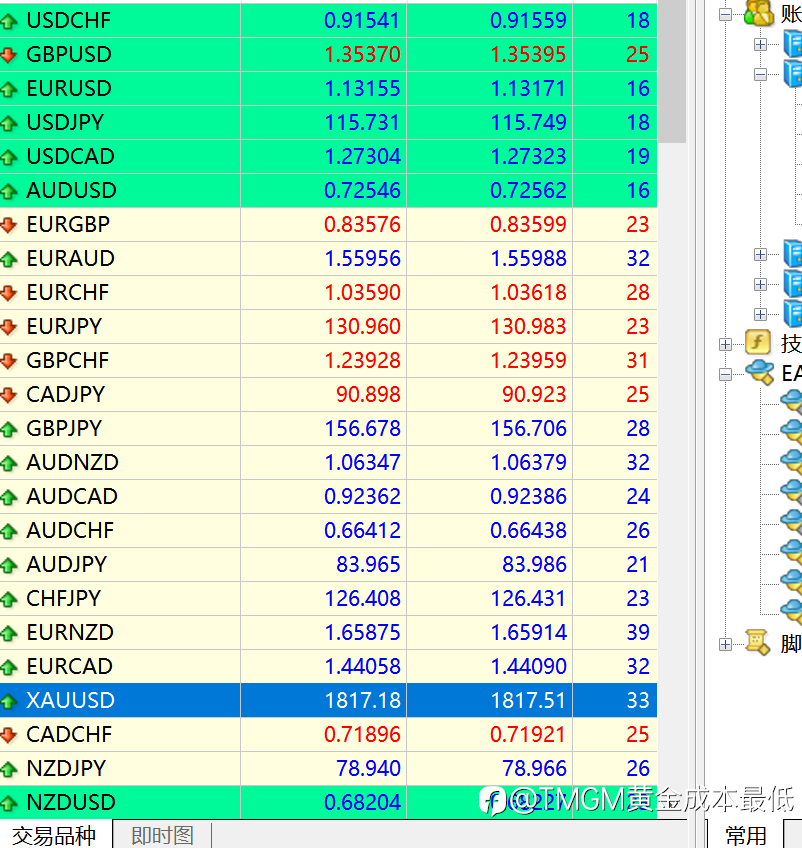Click the EURAUD bid price 1.55956
Viewport: 802px width, 848px height.
pyautogui.click(x=362, y=259)
